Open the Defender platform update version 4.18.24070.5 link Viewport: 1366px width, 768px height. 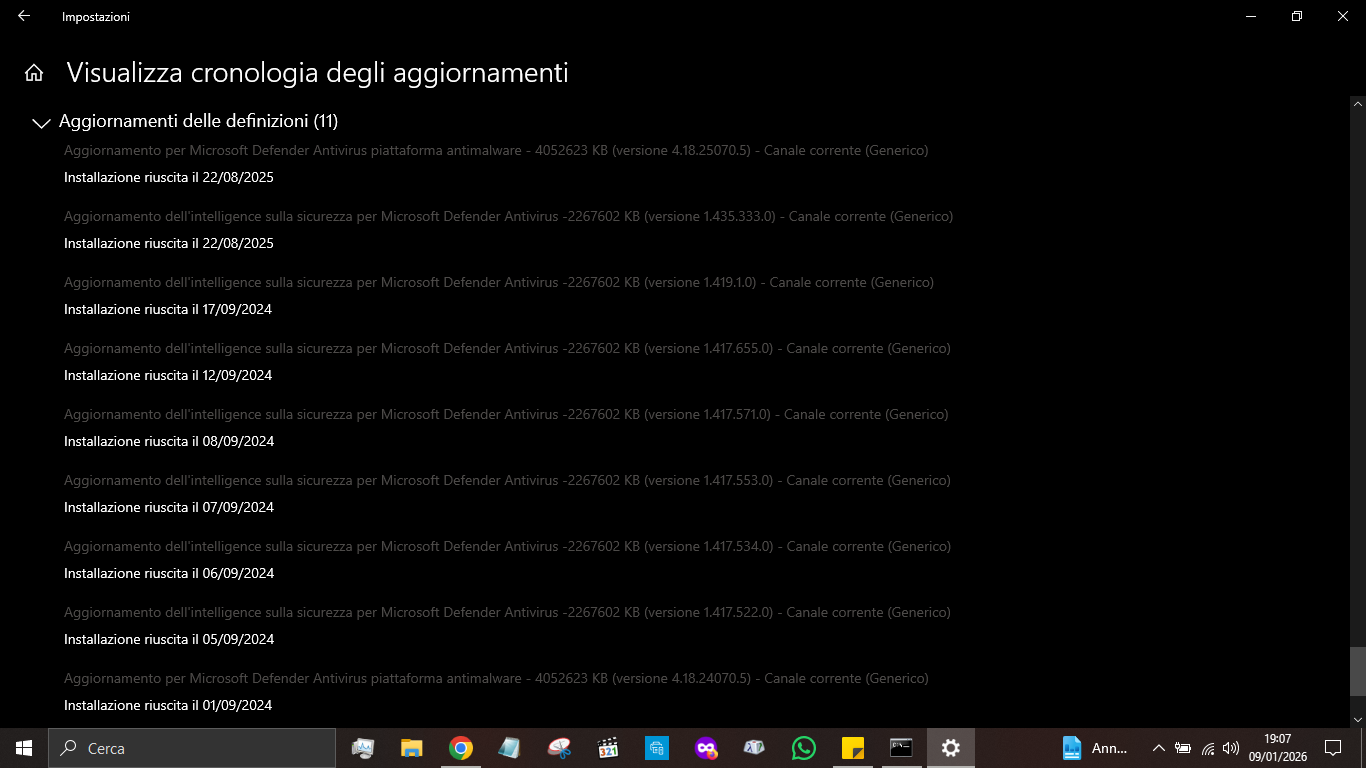[496, 678]
